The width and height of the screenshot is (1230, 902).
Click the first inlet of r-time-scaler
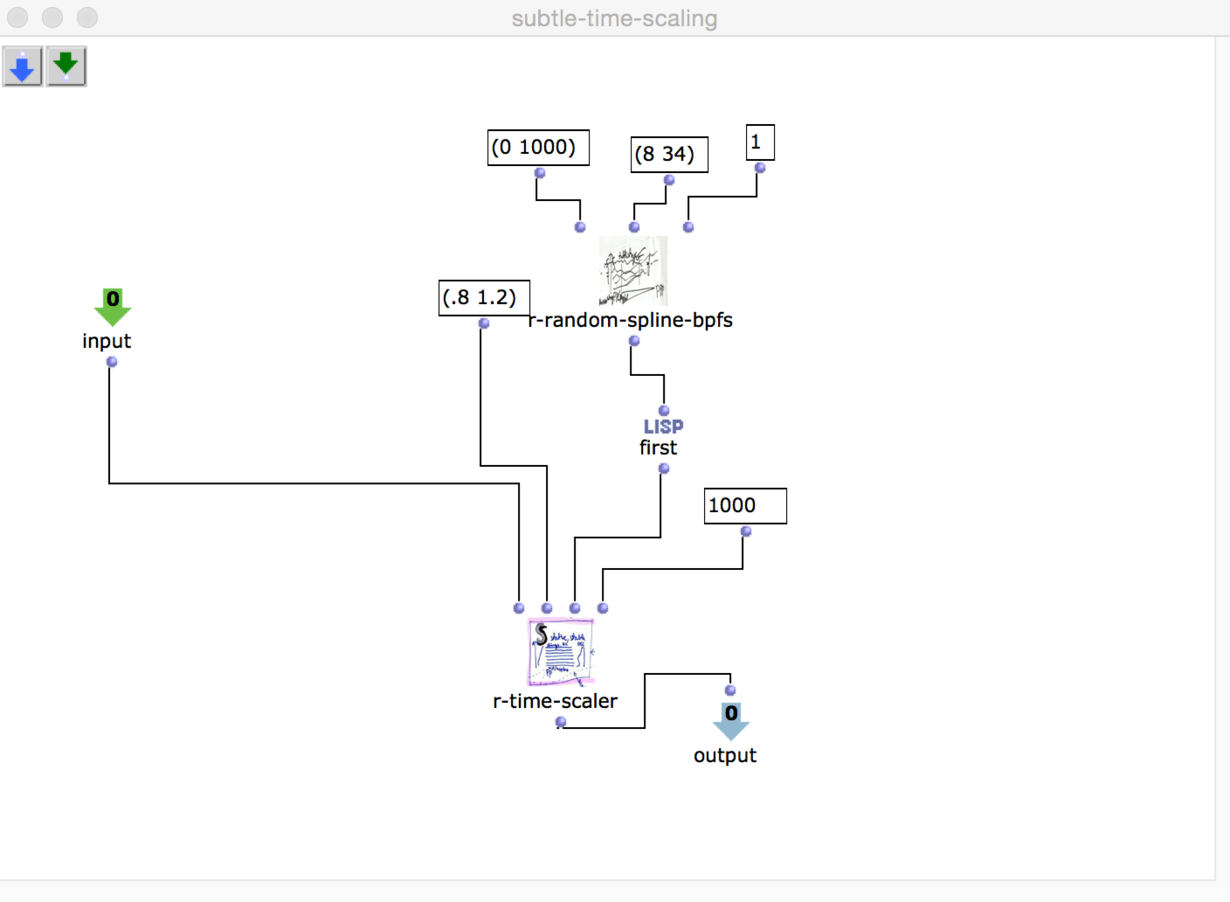pos(519,608)
